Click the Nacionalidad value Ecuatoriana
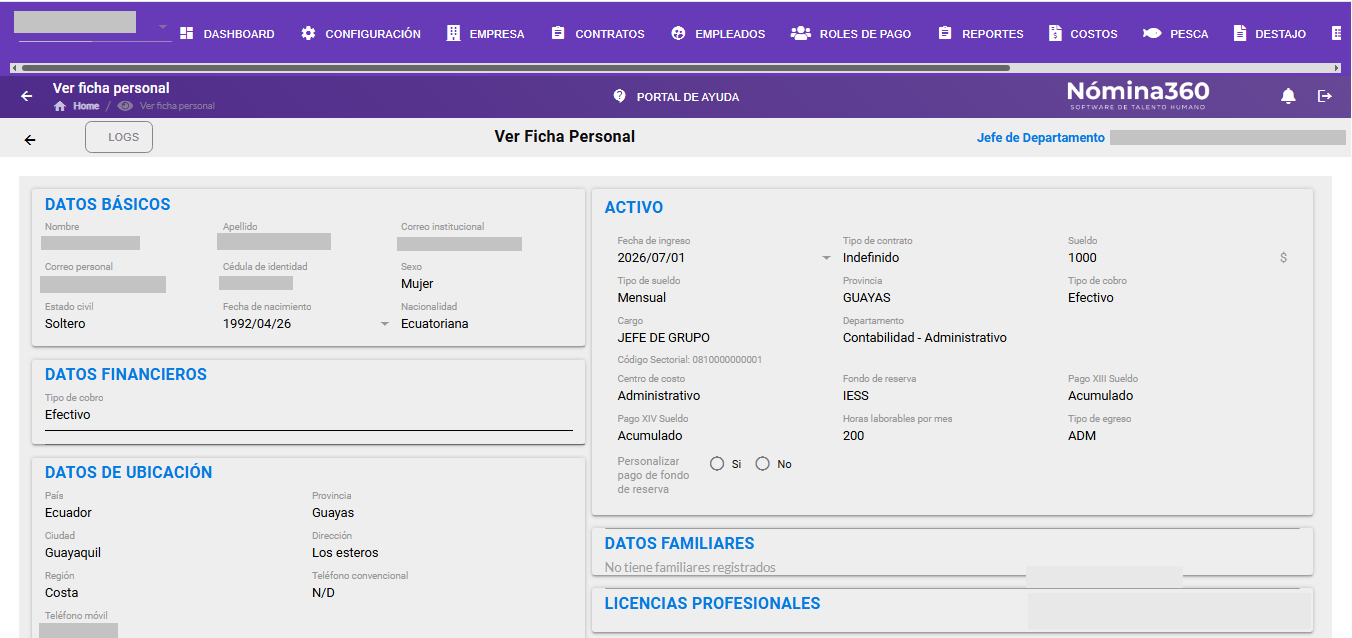Viewport: 1352px width, 638px height. tap(435, 324)
